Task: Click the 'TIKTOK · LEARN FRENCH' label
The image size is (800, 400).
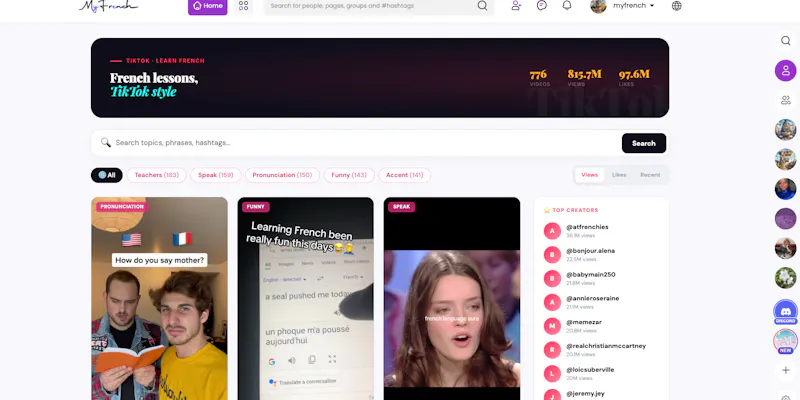Action: click(165, 61)
